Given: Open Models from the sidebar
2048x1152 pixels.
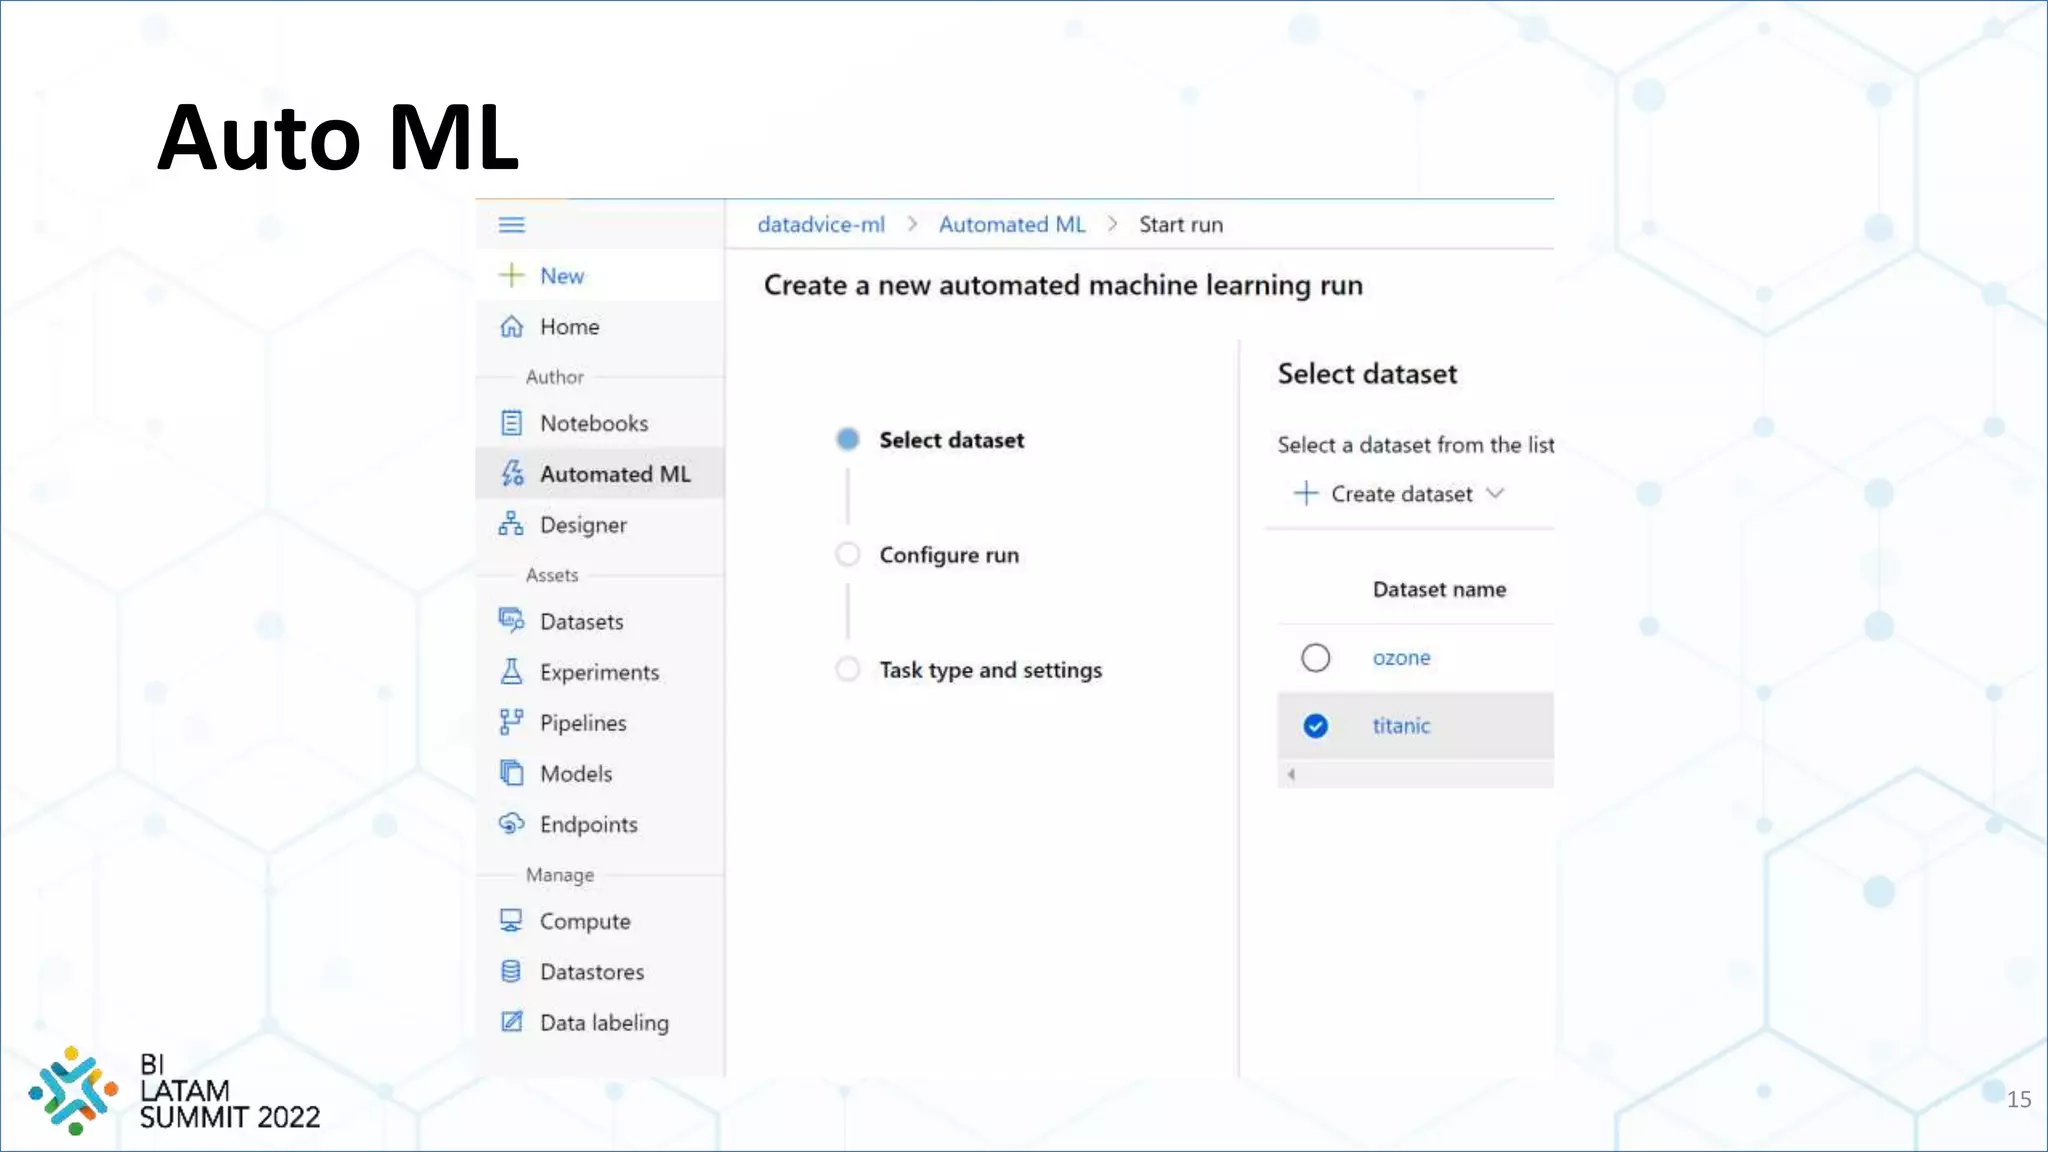Looking at the screenshot, I should pos(575,773).
